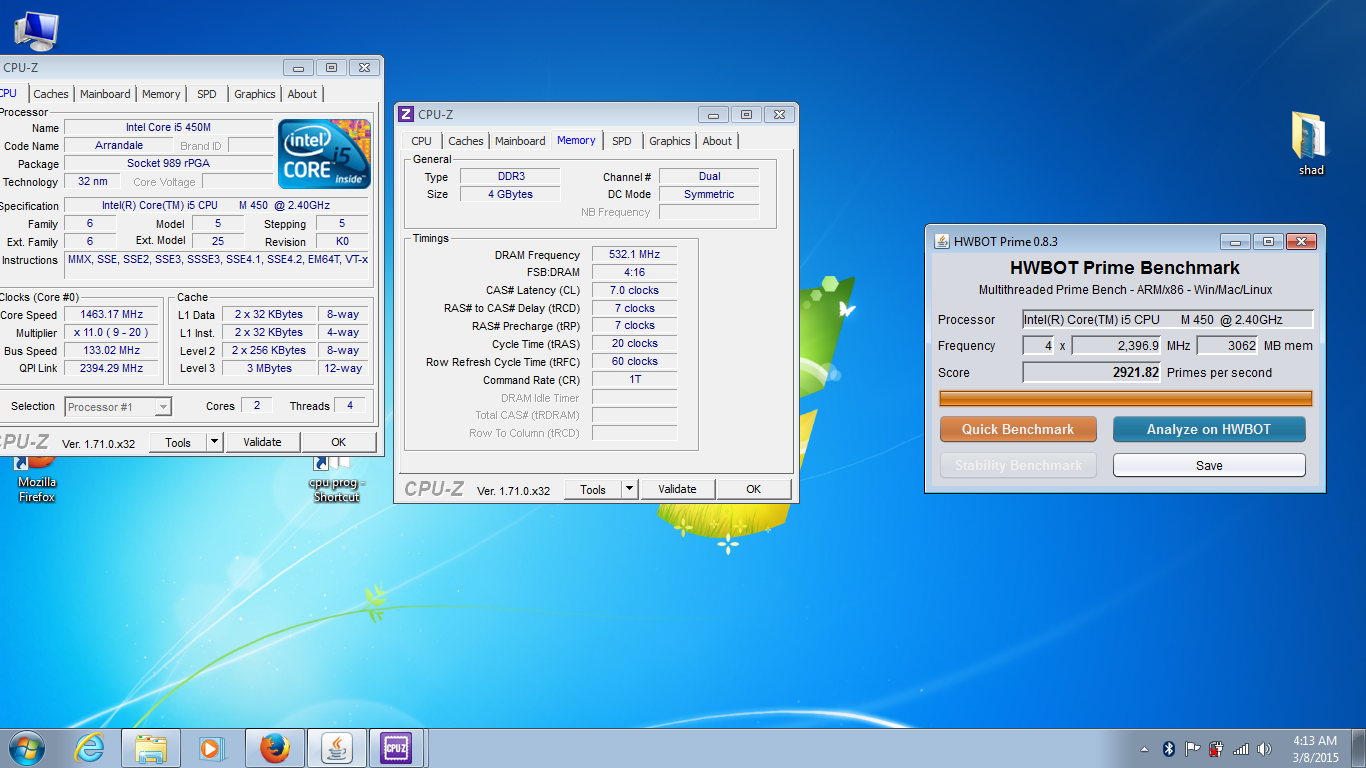Open Internet Explorer from the taskbar
The image size is (1366, 768).
90,748
